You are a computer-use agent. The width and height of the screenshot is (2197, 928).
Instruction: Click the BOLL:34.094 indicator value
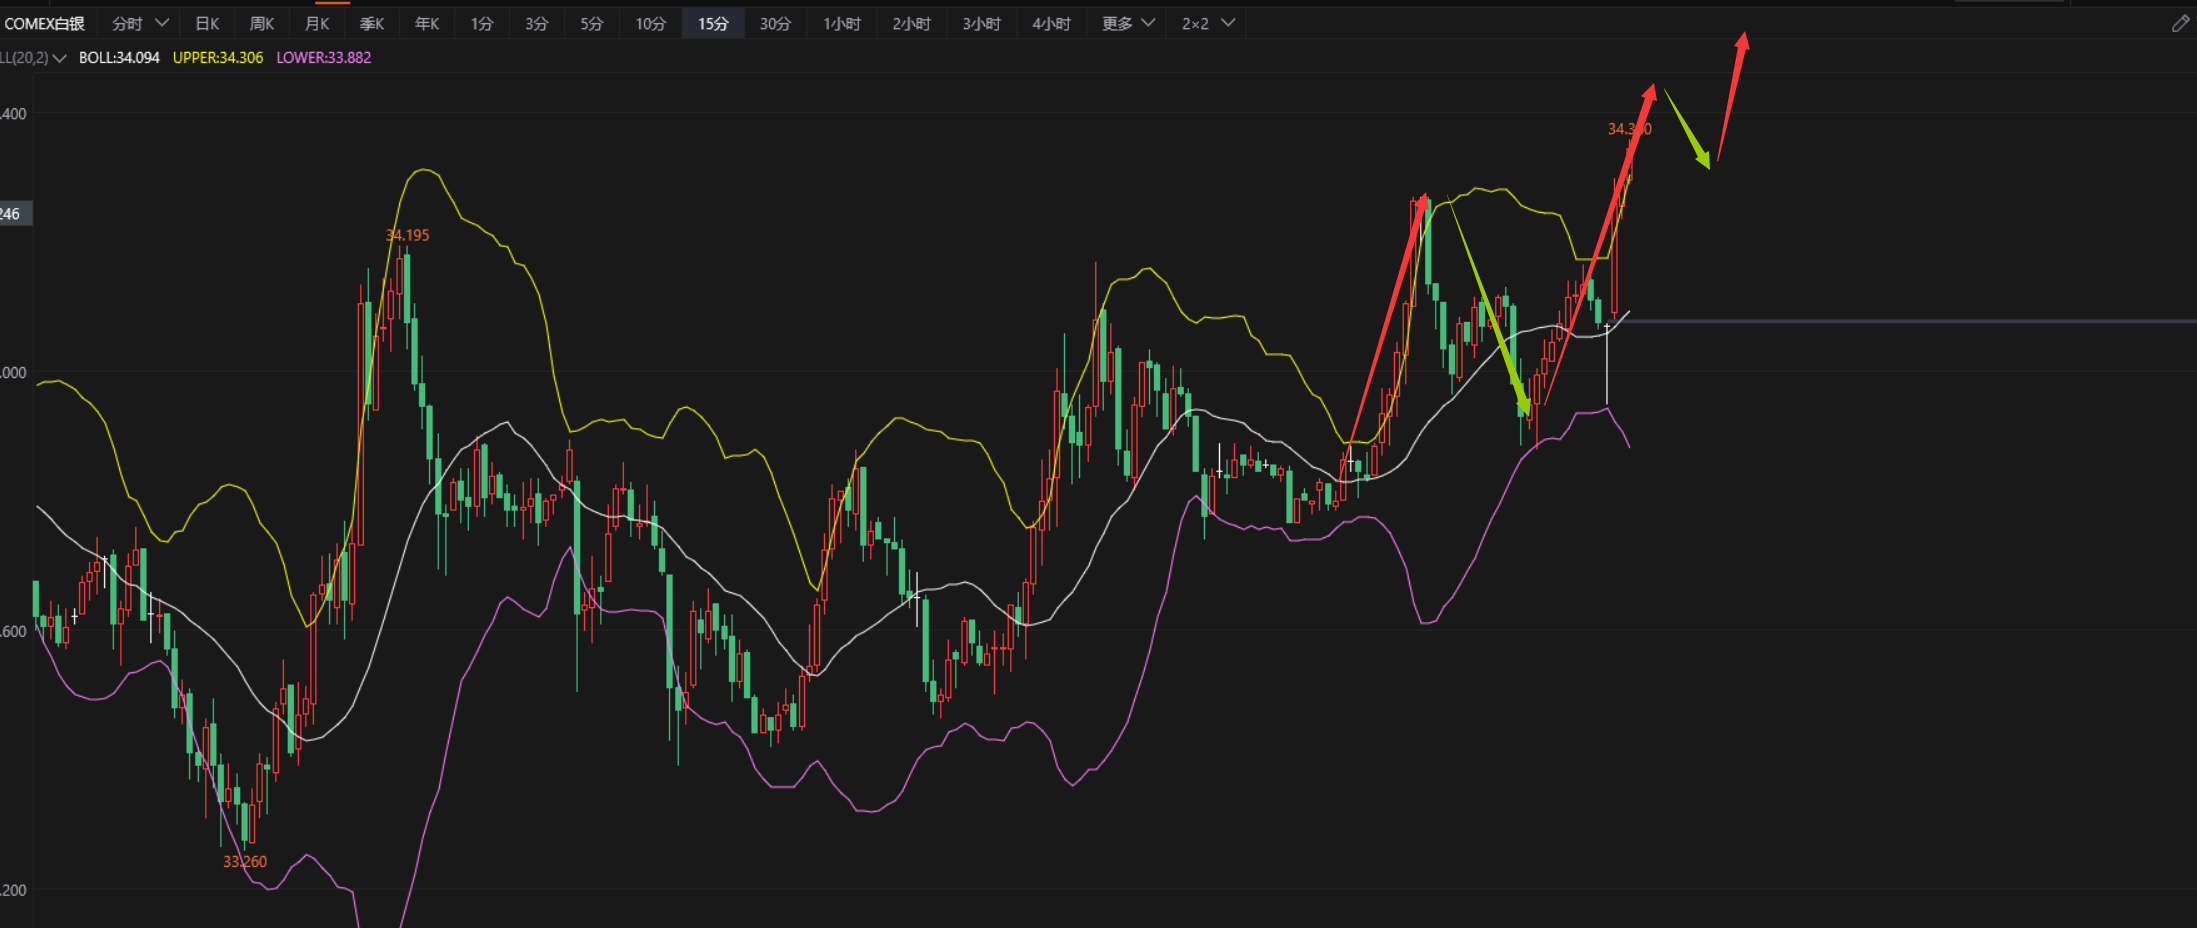pyautogui.click(x=119, y=58)
